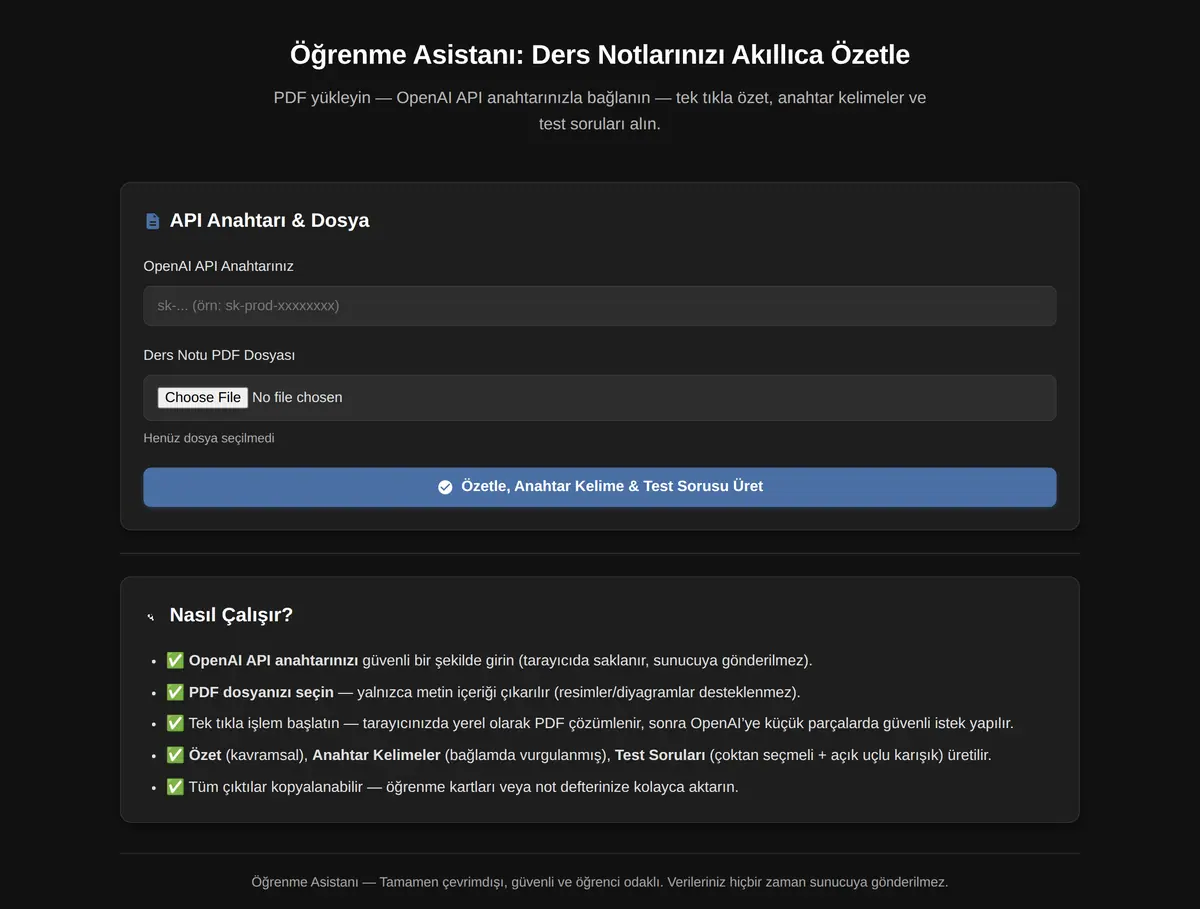Click the 'Henüz dosya seçilmedi' status text
The image size is (1200, 909).
pos(209,438)
